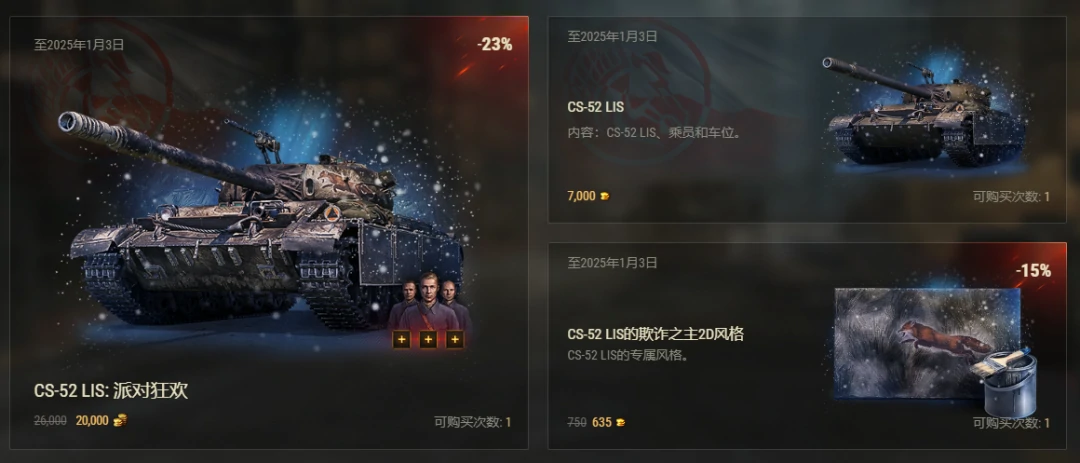
Task: Open the CS-52 LIS tank offer title
Action: pyautogui.click(x=596, y=107)
